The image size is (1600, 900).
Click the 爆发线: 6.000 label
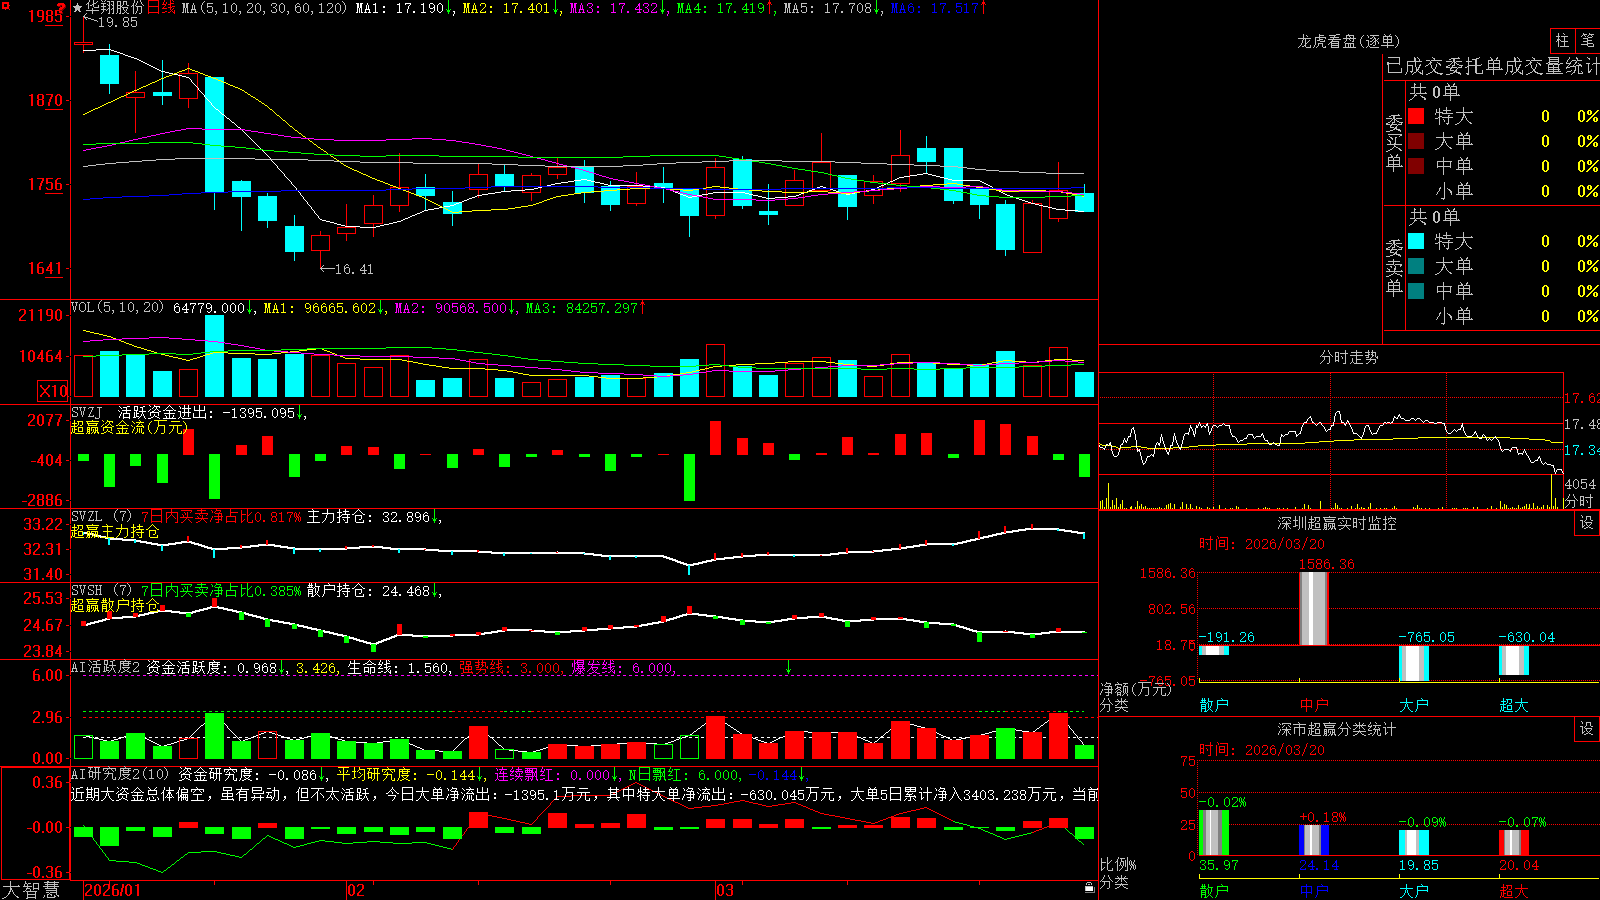point(623,667)
